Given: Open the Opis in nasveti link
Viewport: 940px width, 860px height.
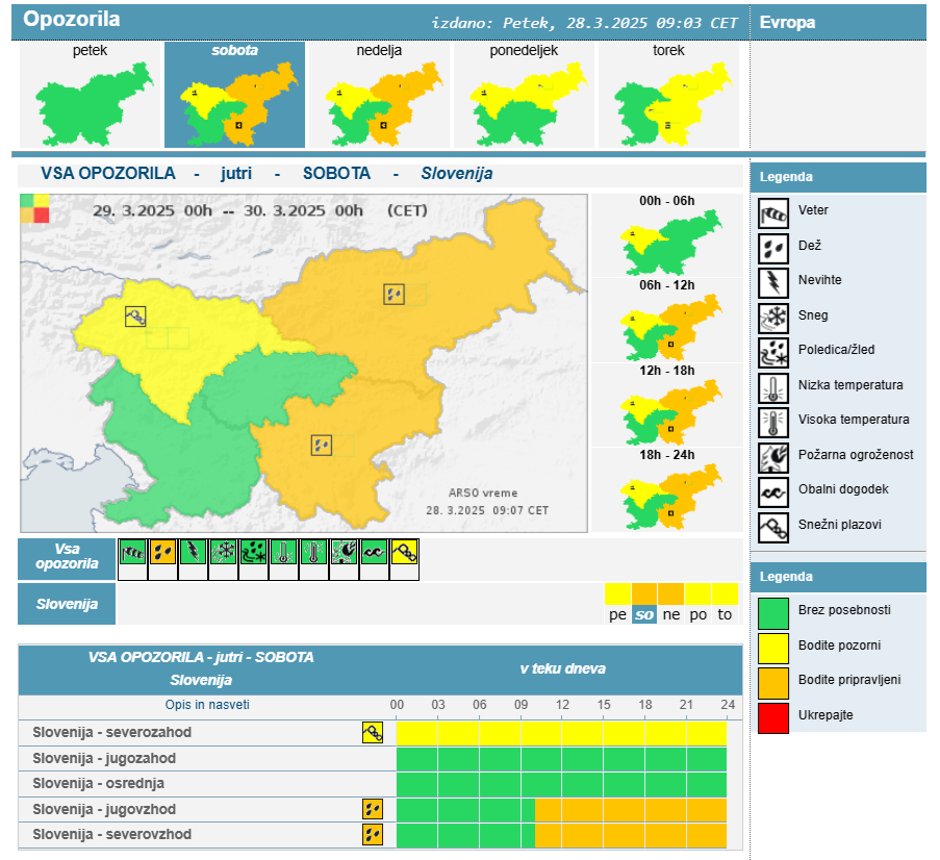Looking at the screenshot, I should pos(207,705).
